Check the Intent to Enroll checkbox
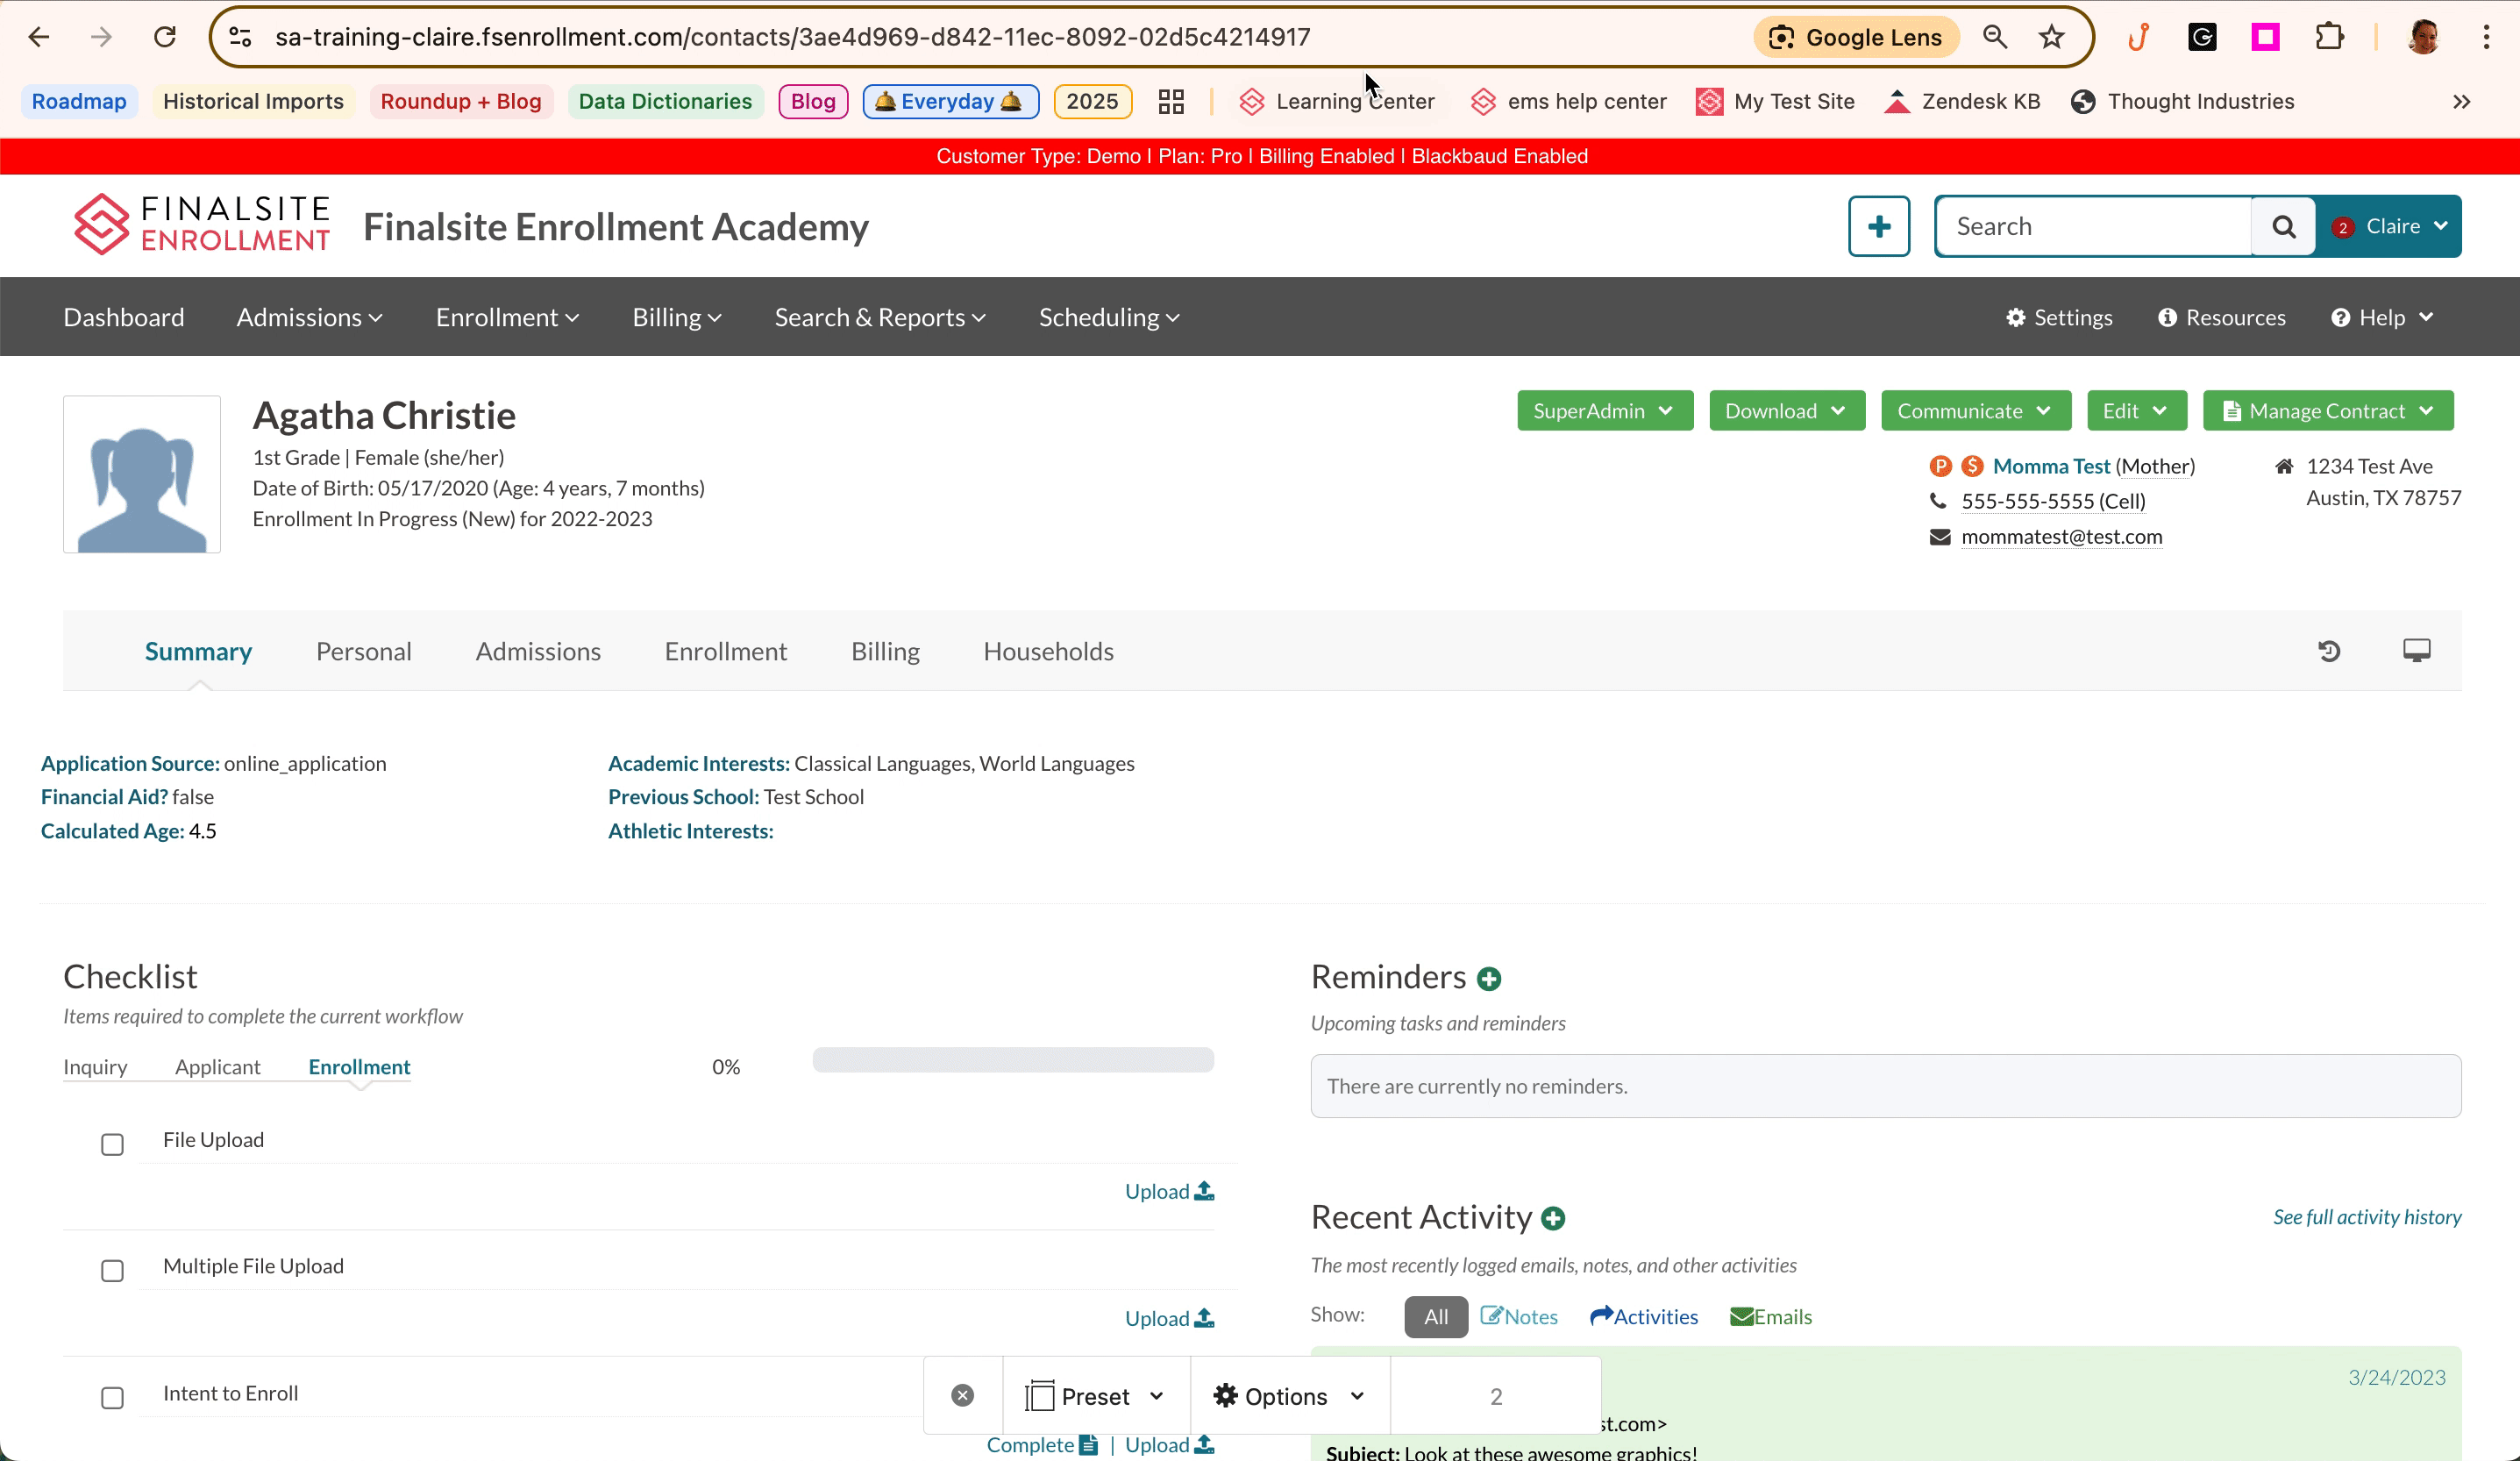2520x1461 pixels. coord(112,1397)
